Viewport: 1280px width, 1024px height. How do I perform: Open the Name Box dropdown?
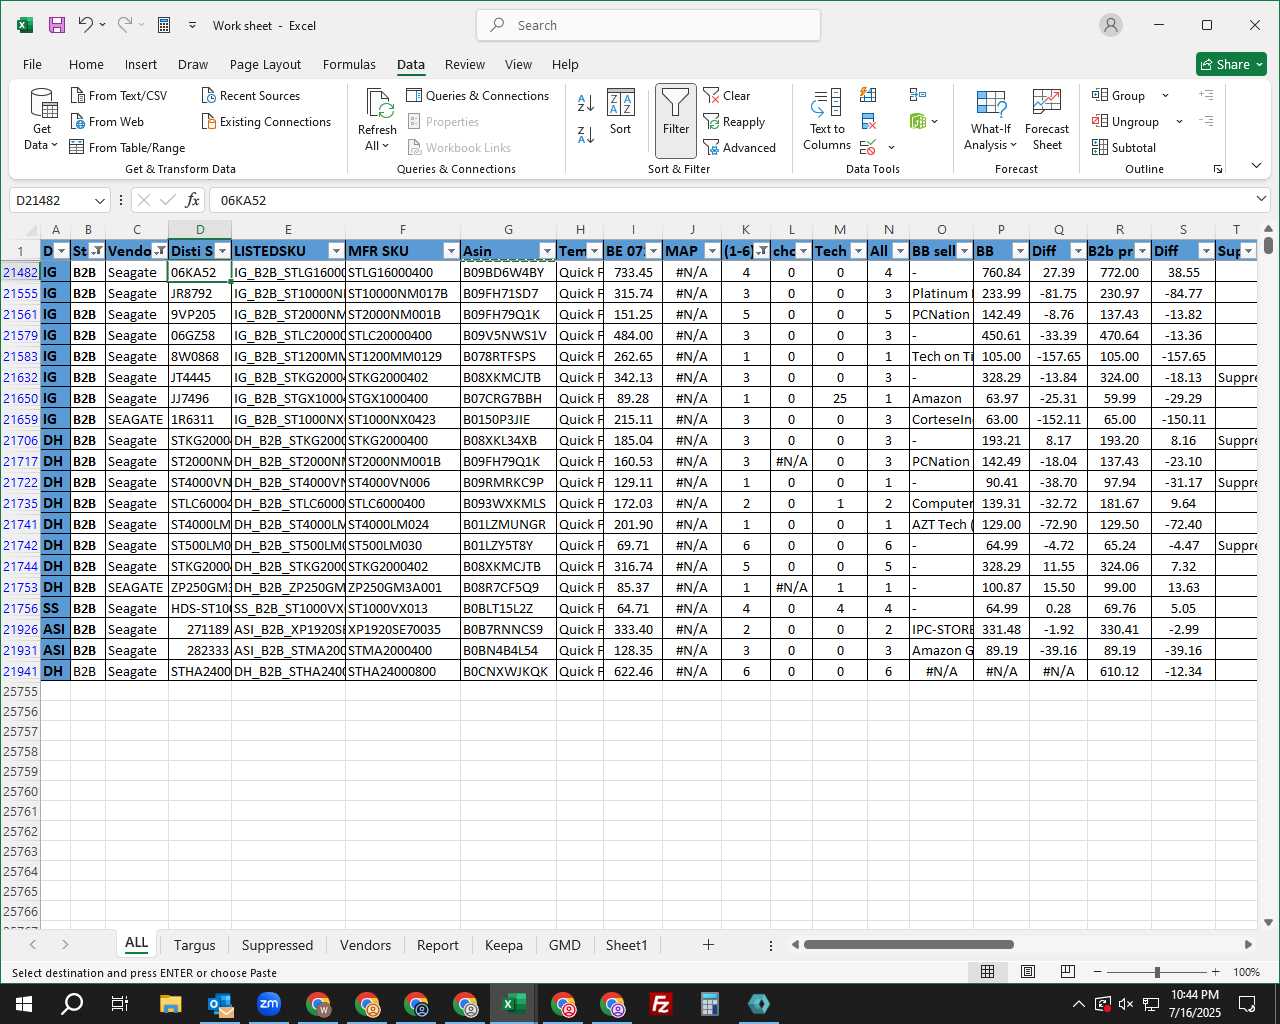[x=99, y=201]
